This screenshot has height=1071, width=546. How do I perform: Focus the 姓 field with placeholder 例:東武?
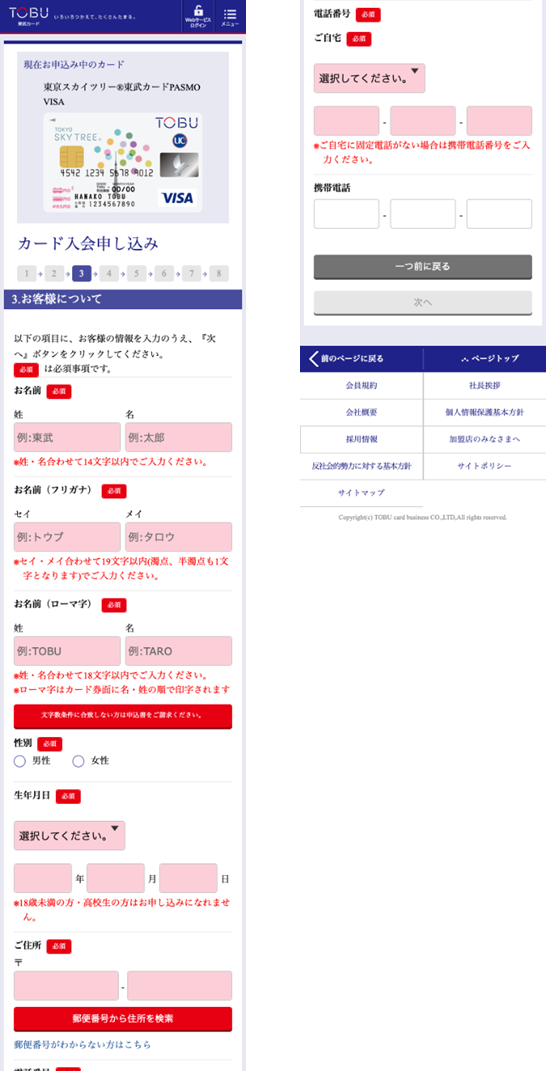[67, 437]
